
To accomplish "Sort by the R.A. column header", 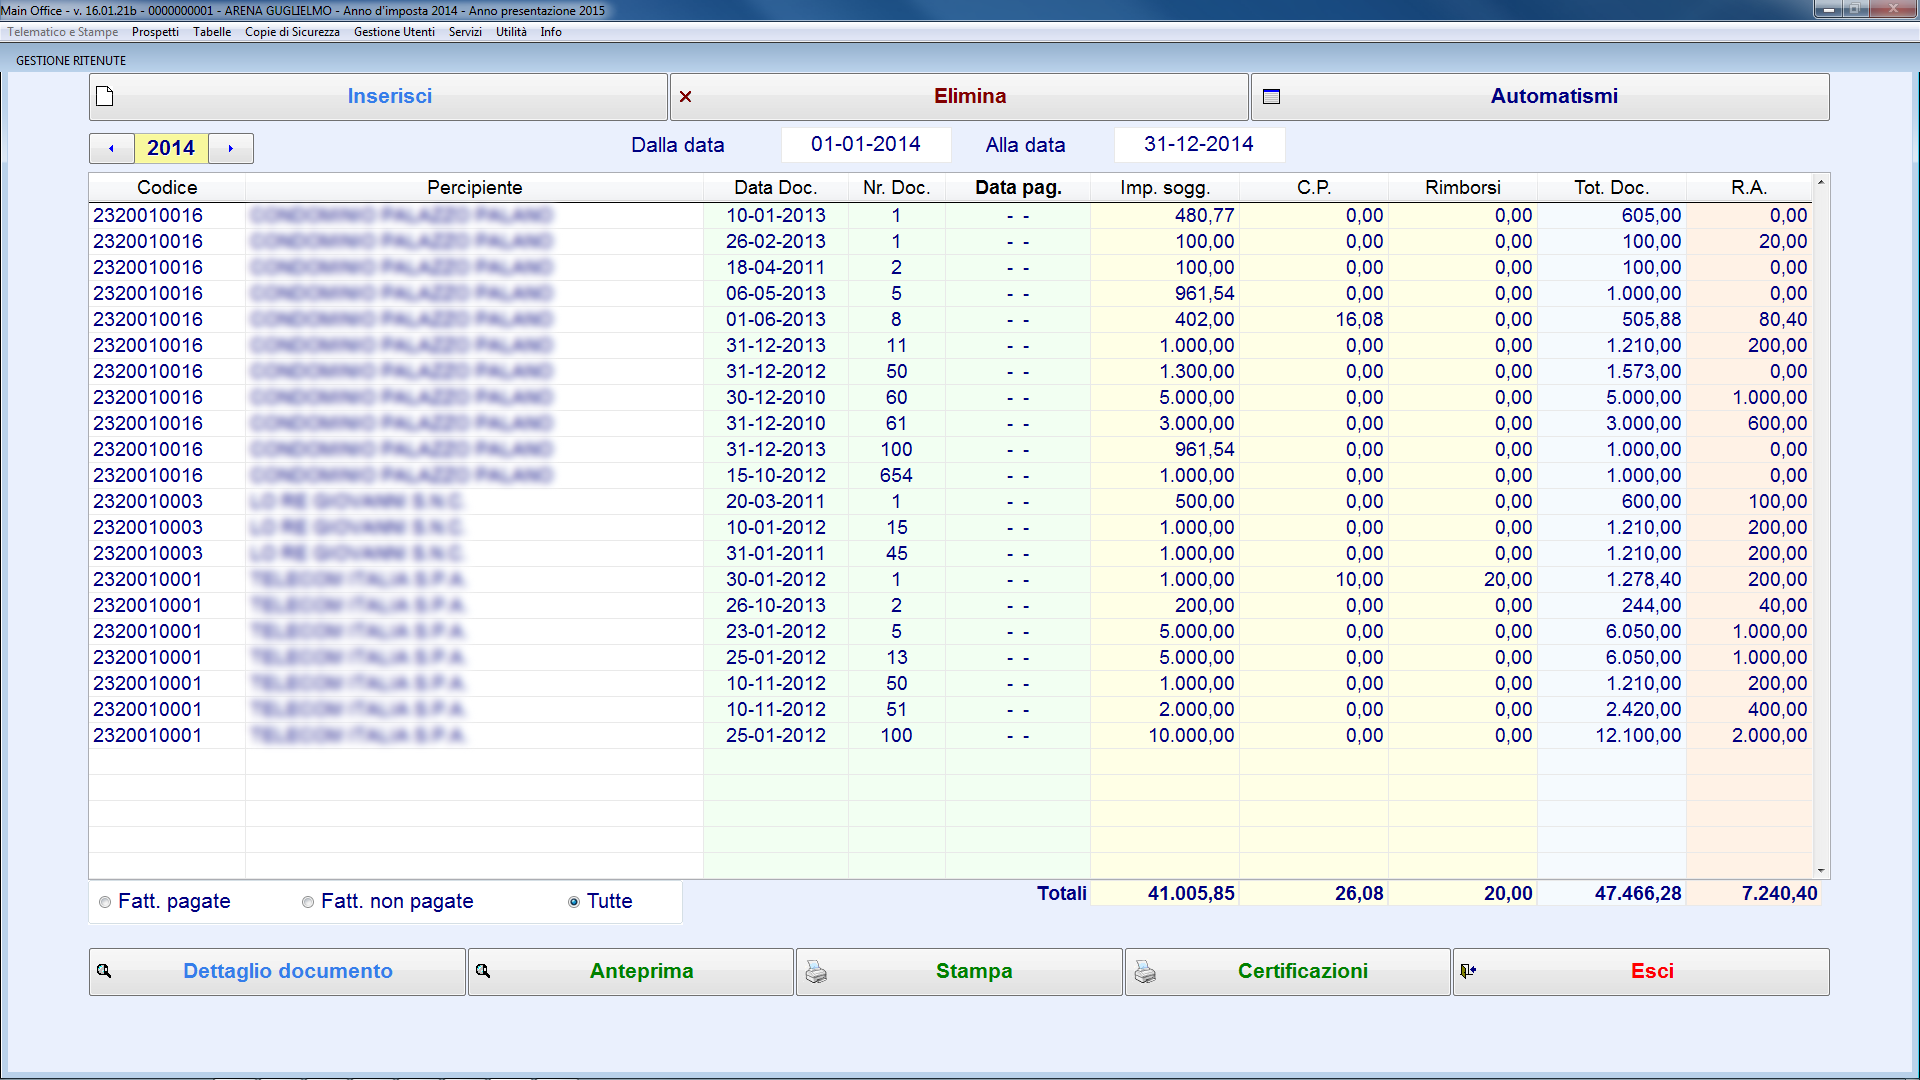I will [x=1750, y=188].
